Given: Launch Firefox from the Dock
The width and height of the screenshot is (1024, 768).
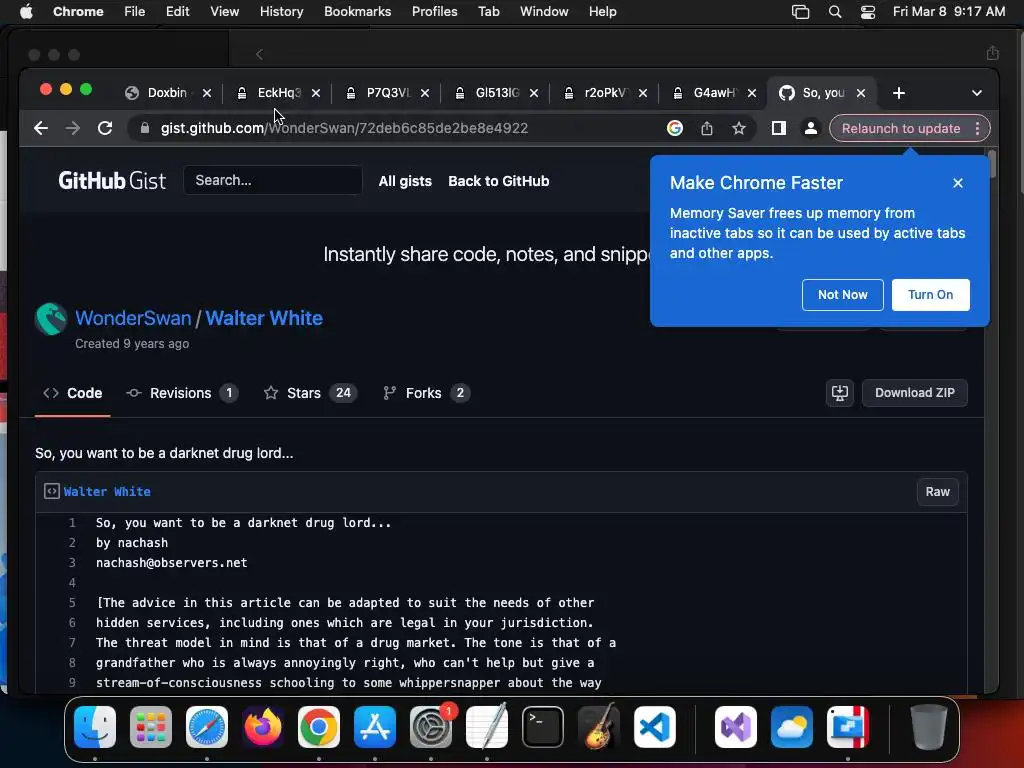Looking at the screenshot, I should tap(263, 727).
